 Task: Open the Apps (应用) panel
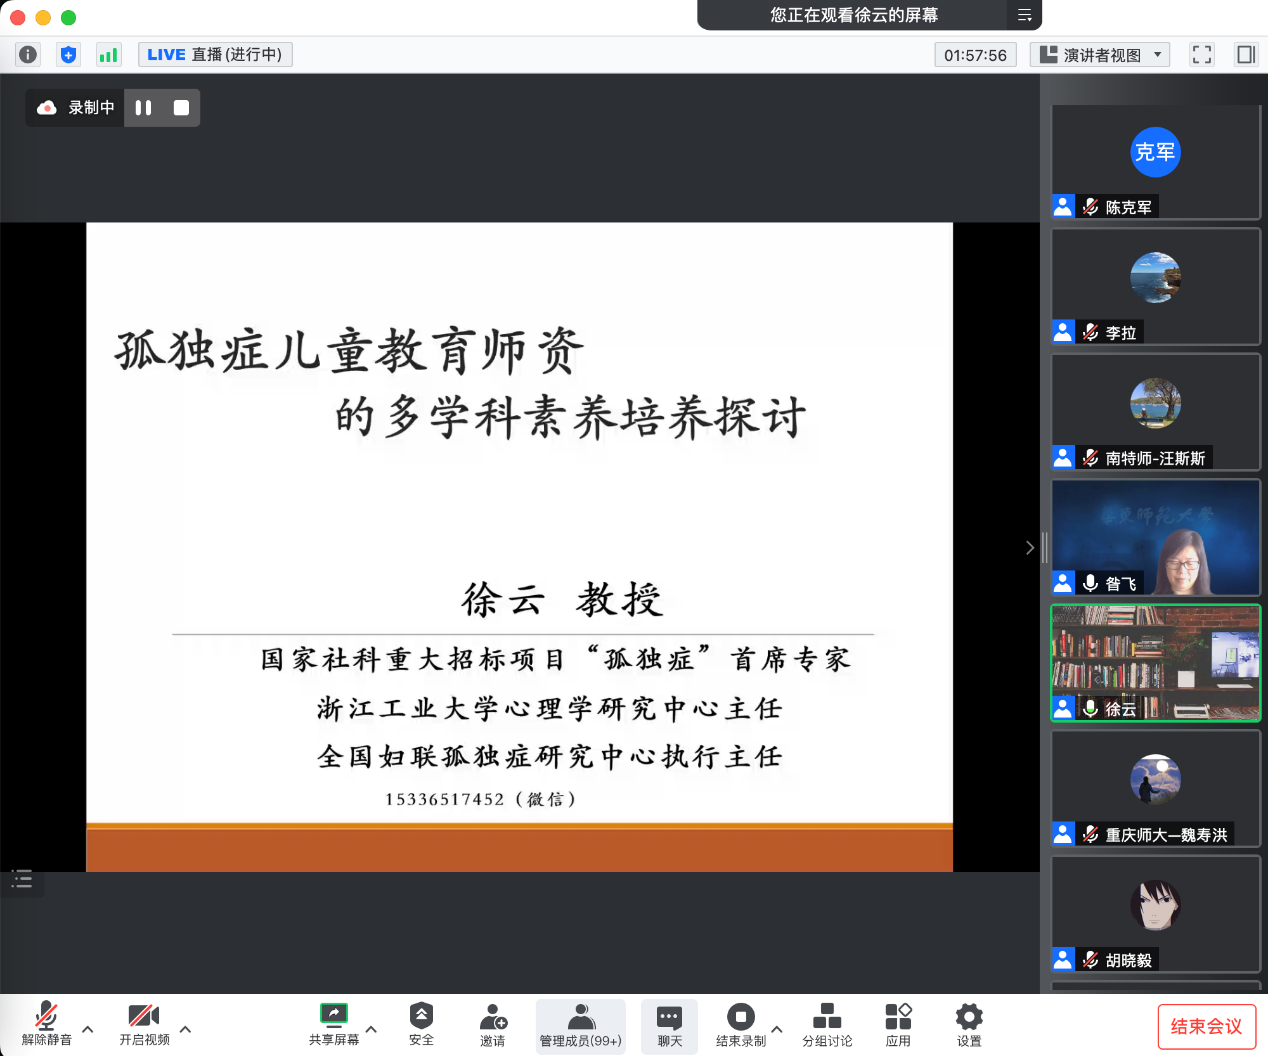tap(898, 1025)
